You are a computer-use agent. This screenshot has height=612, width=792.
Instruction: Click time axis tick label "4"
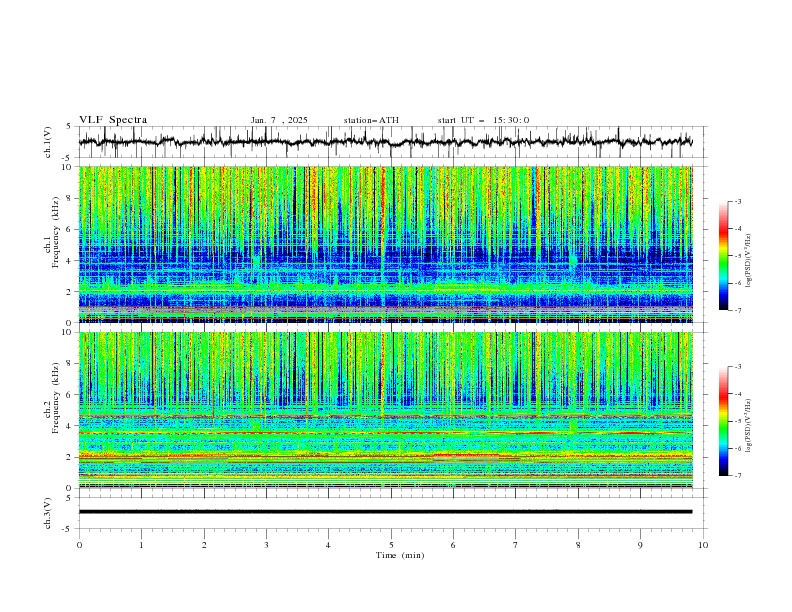click(x=328, y=545)
